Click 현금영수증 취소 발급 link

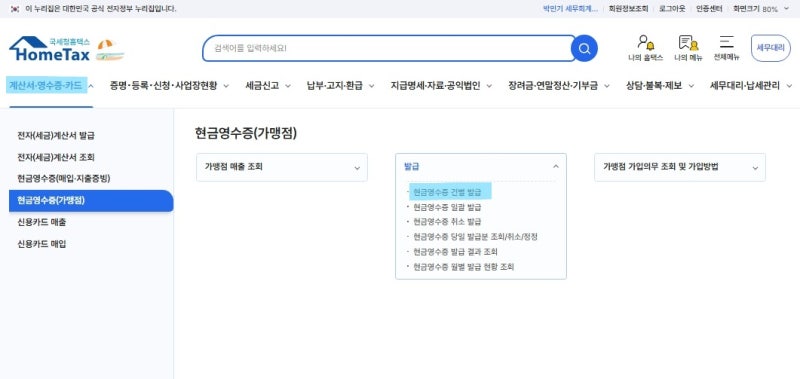(x=447, y=222)
